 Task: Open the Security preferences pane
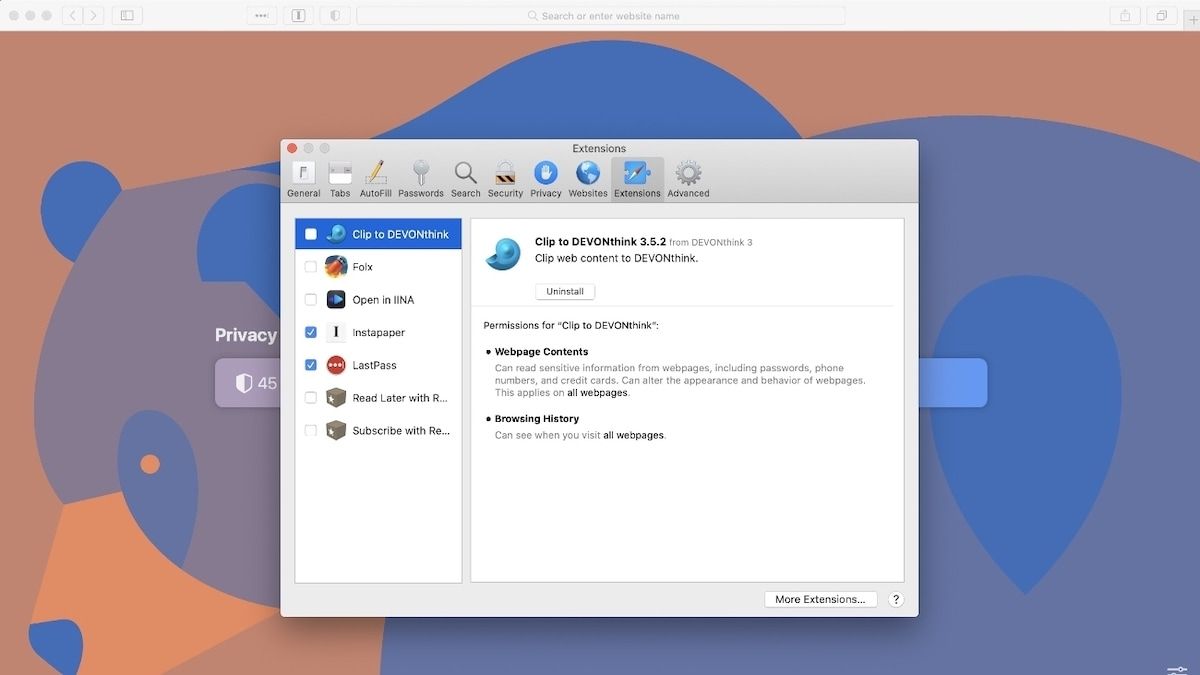pos(505,177)
